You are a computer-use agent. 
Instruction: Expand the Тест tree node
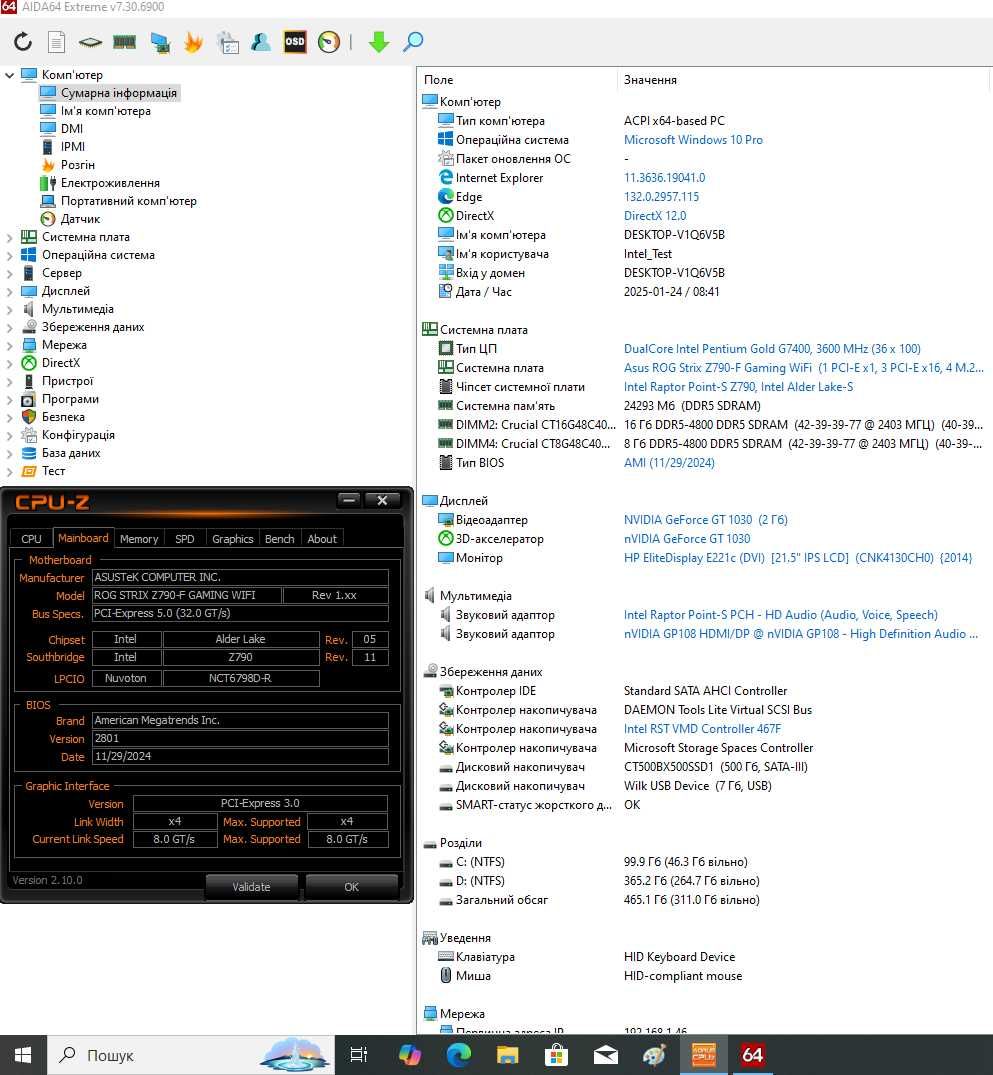pos(10,471)
